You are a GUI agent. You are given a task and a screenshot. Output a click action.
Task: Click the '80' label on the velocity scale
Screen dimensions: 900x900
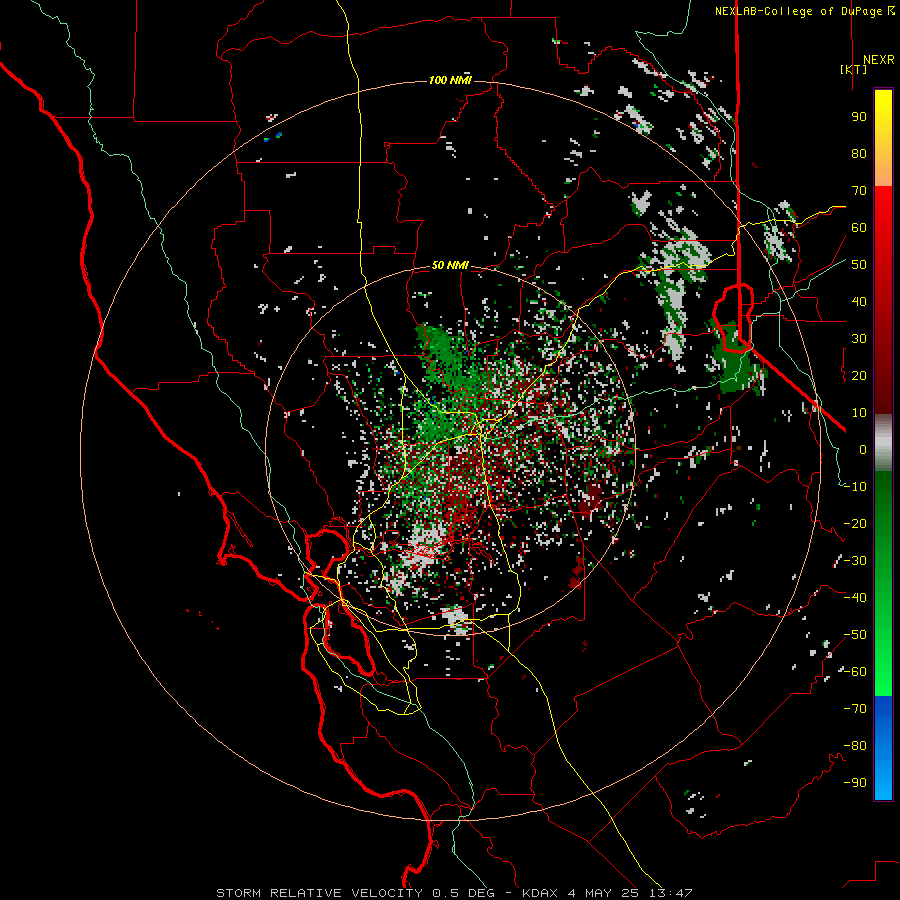tap(859, 153)
